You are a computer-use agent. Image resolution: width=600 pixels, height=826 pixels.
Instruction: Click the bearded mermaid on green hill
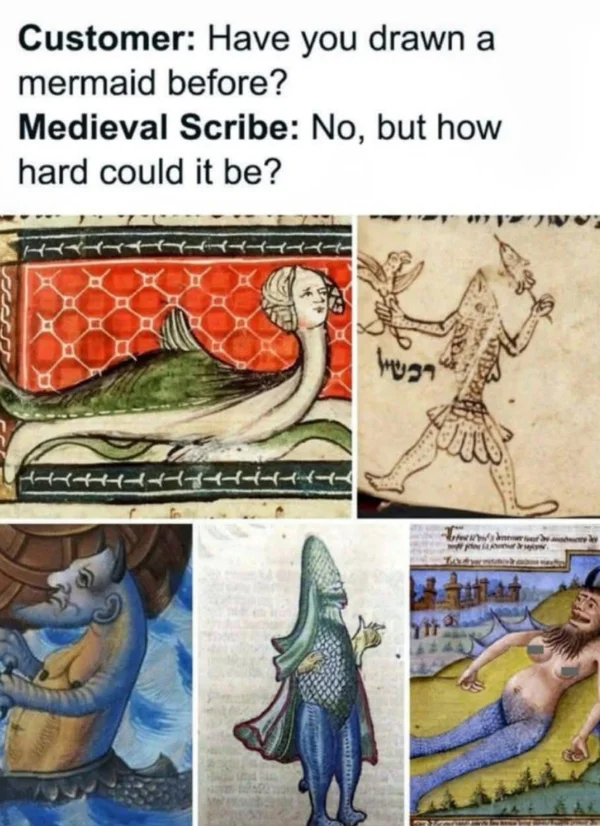click(505, 675)
